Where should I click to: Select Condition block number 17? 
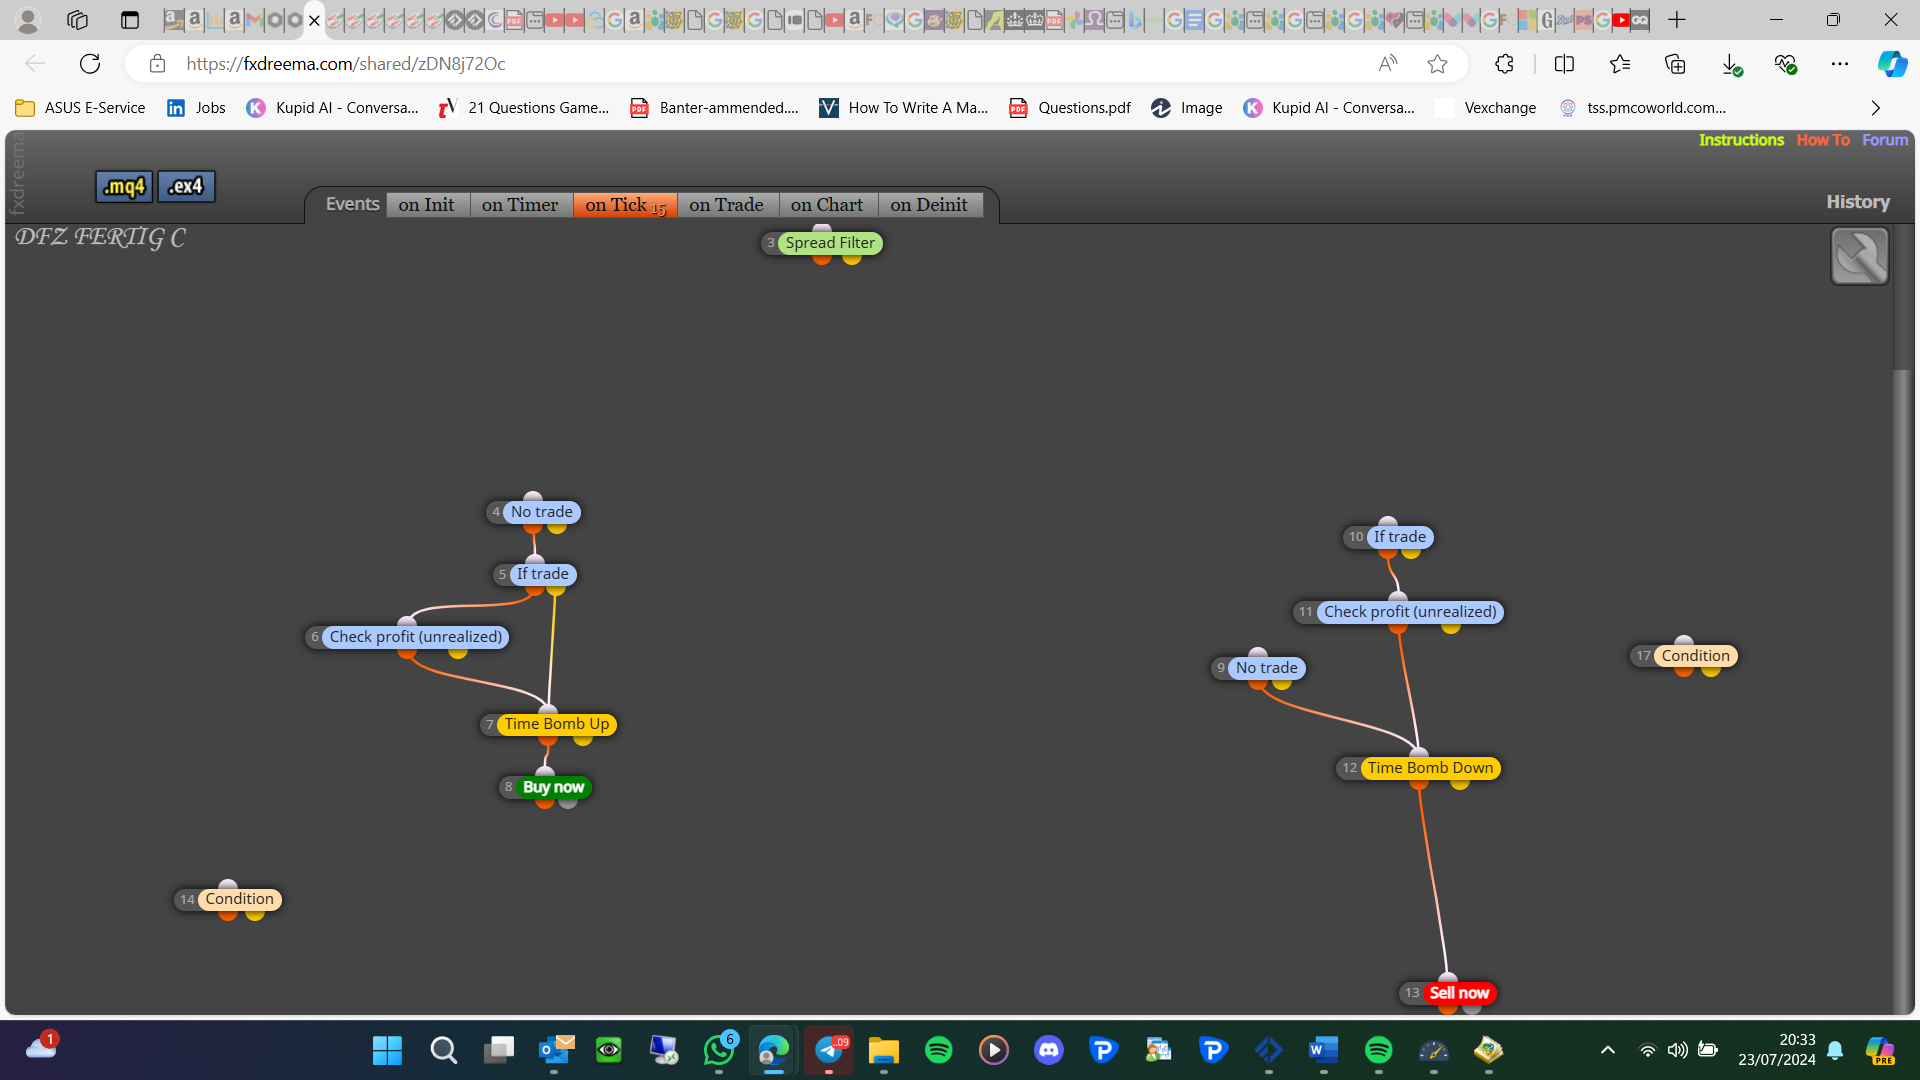pyautogui.click(x=1695, y=656)
